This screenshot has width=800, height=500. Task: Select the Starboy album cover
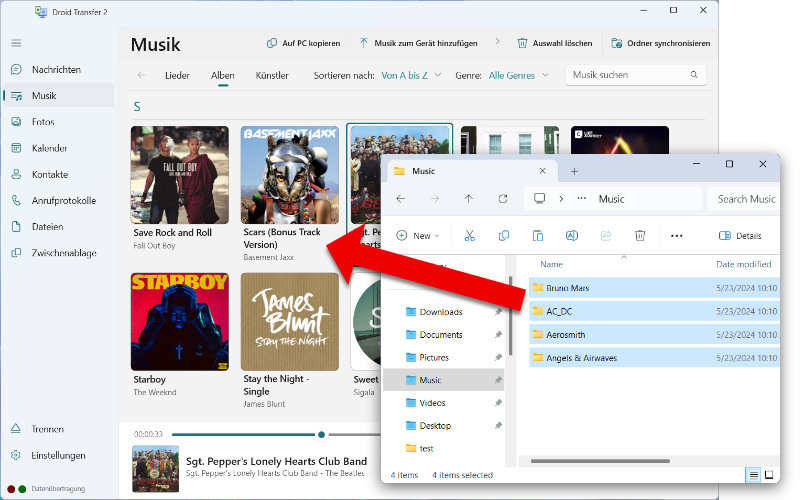pyautogui.click(x=180, y=322)
